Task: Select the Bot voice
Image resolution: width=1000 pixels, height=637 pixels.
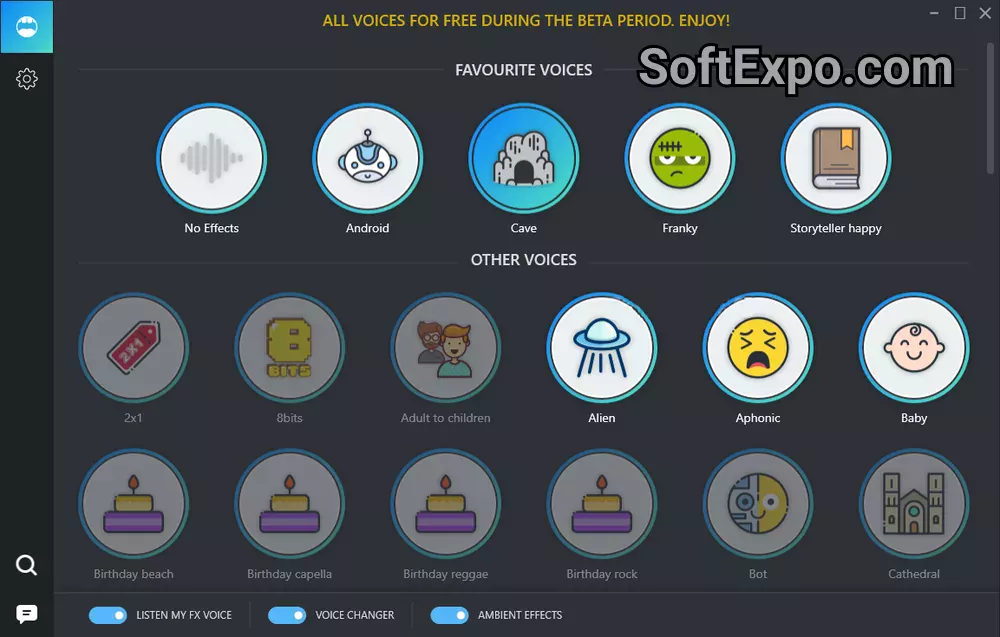Action: tap(758, 504)
